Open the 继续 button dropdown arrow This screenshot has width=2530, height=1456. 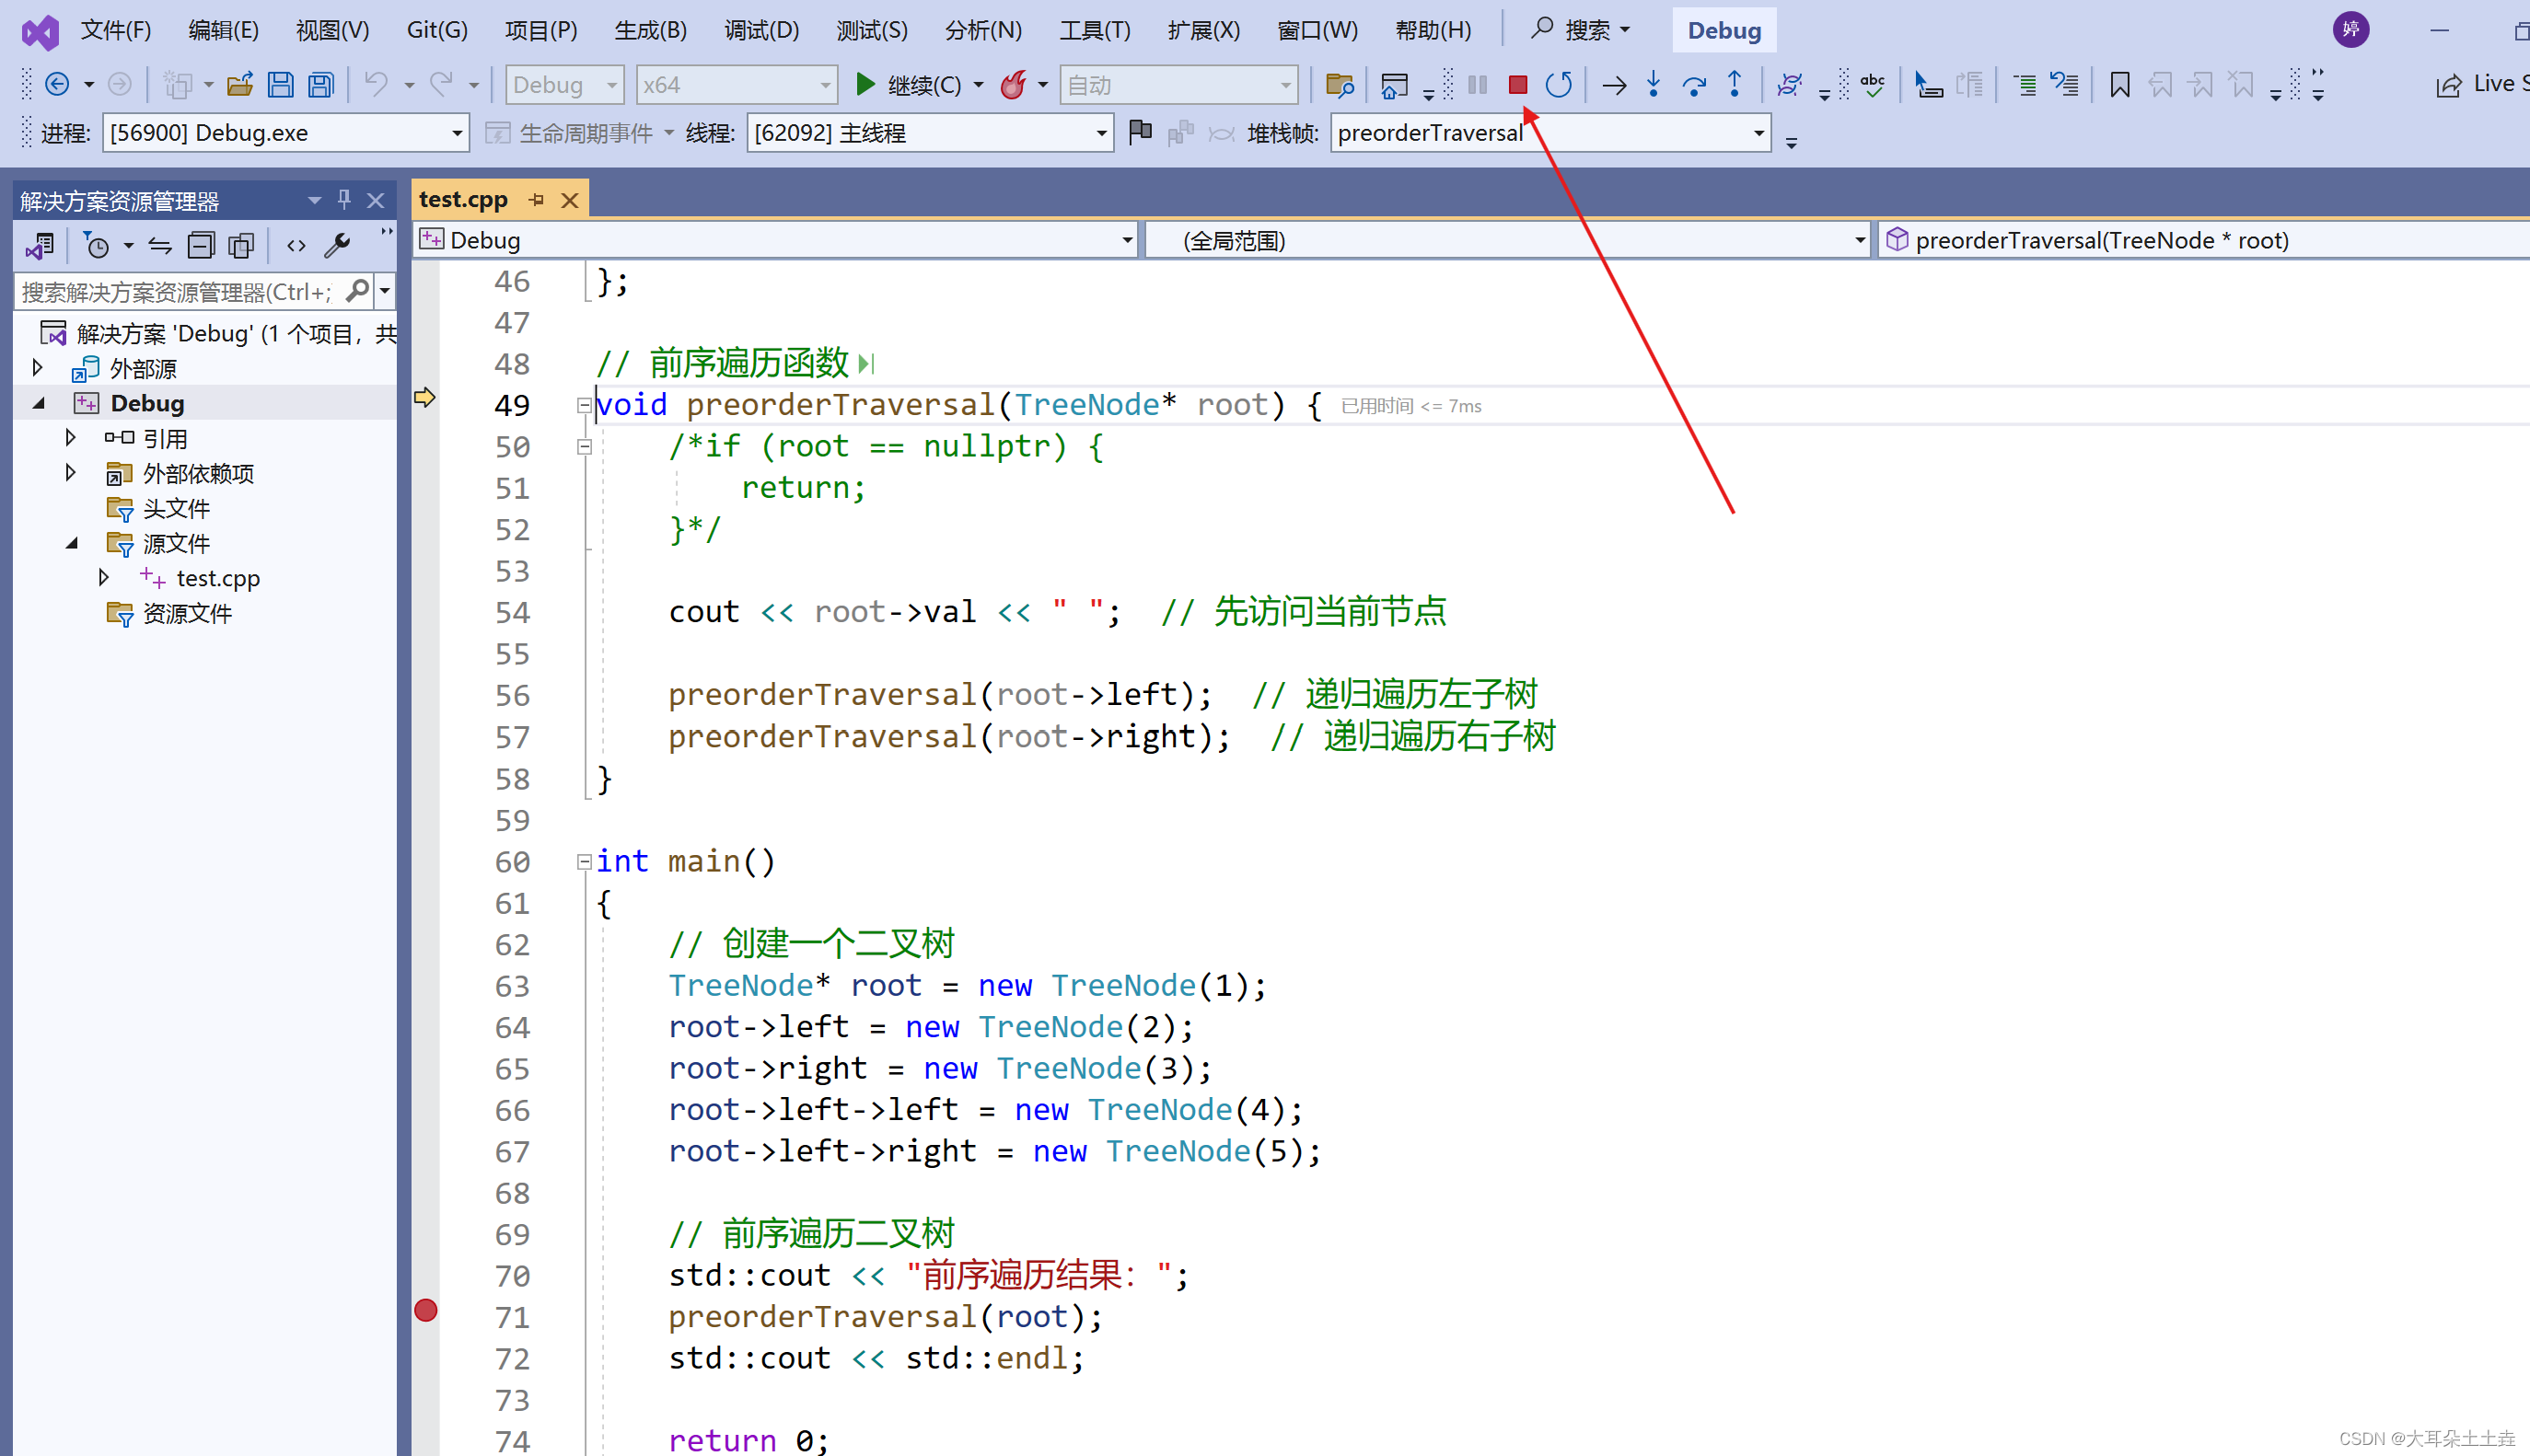tap(979, 85)
